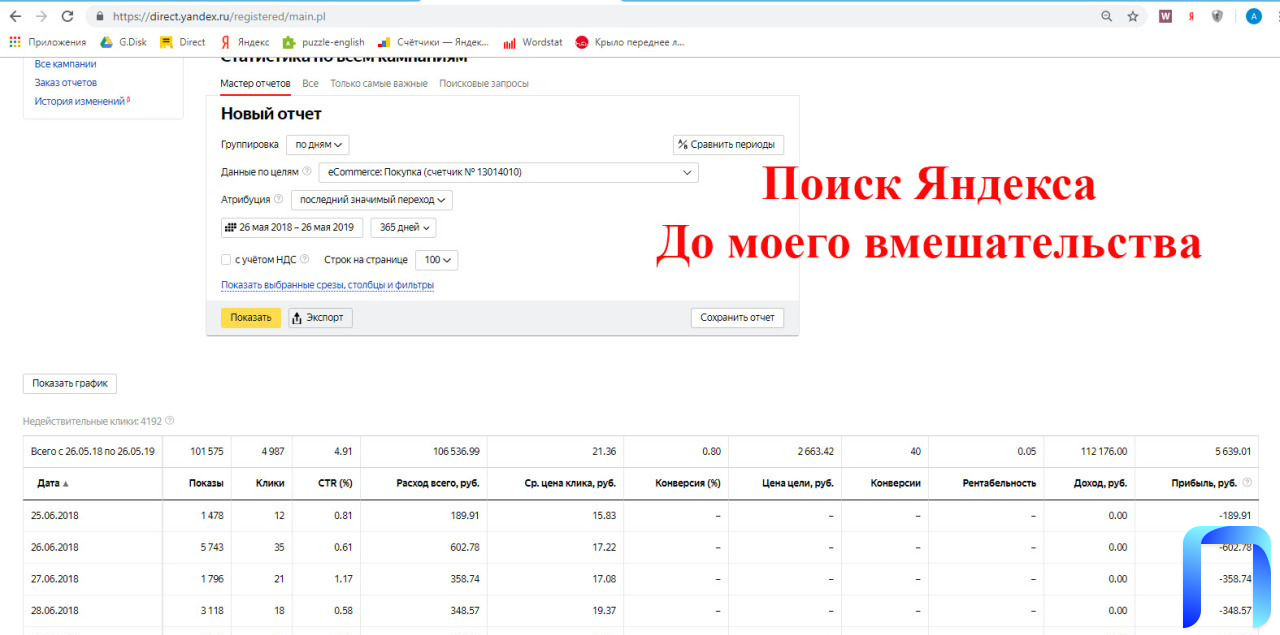Image resolution: width=1280 pixels, height=635 pixels.
Task: Open the Приложения apps shortcut
Action: coord(49,42)
